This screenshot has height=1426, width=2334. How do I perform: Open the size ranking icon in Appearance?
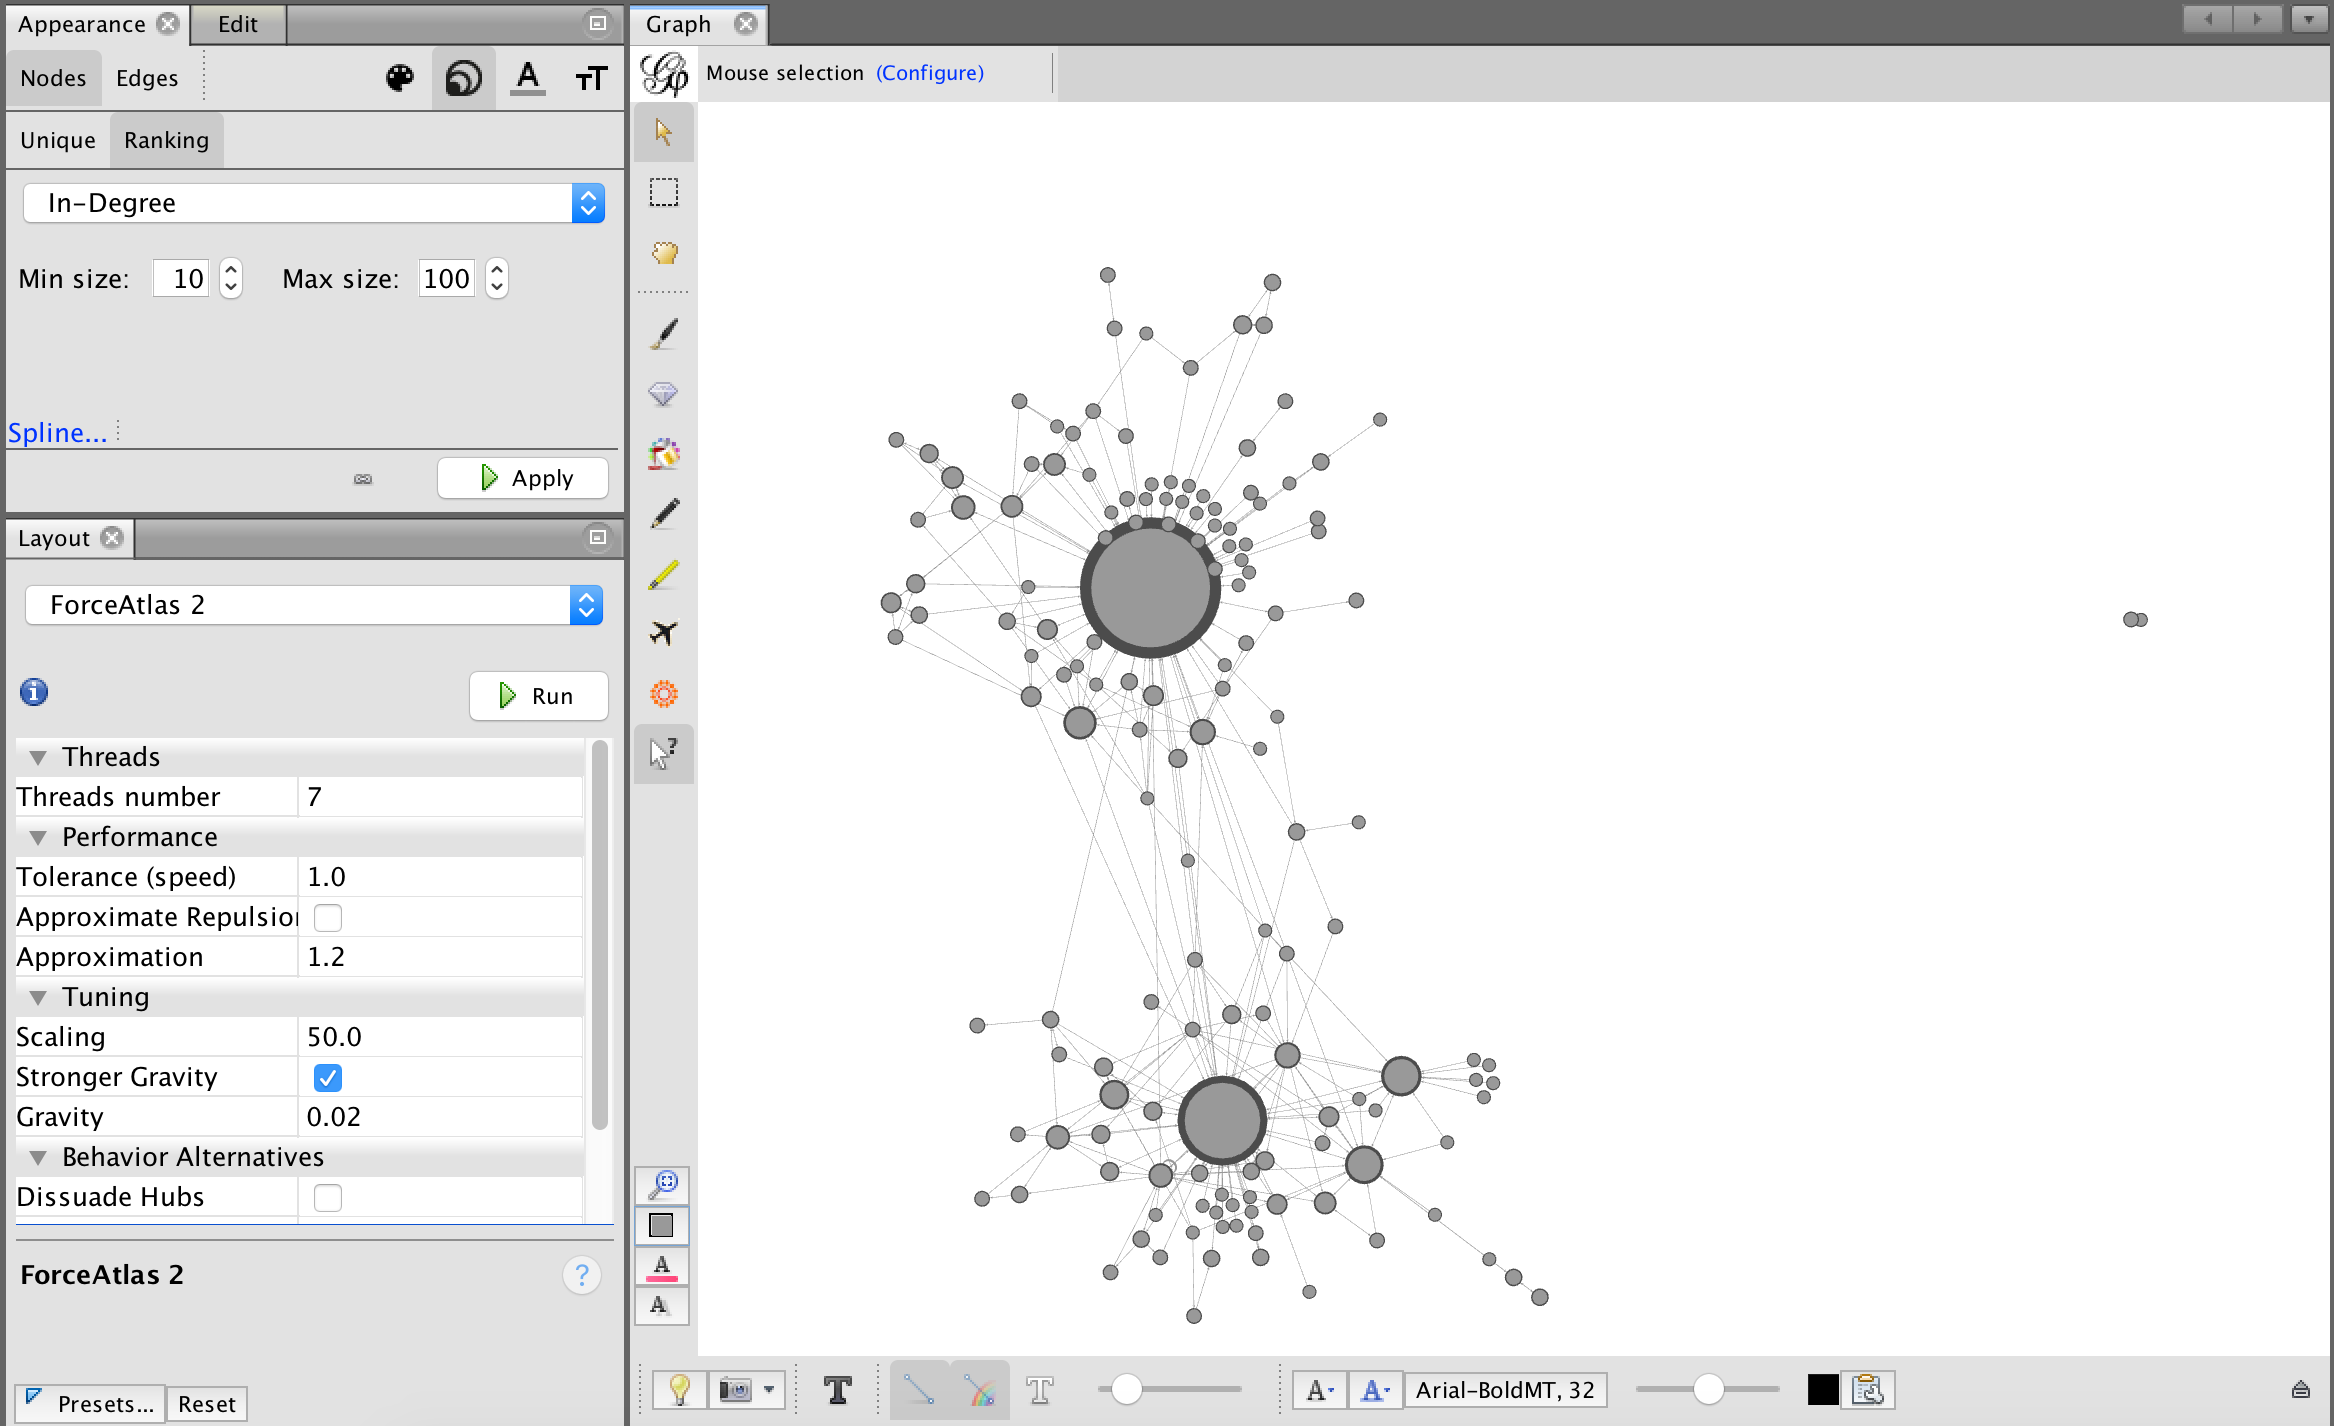click(463, 77)
